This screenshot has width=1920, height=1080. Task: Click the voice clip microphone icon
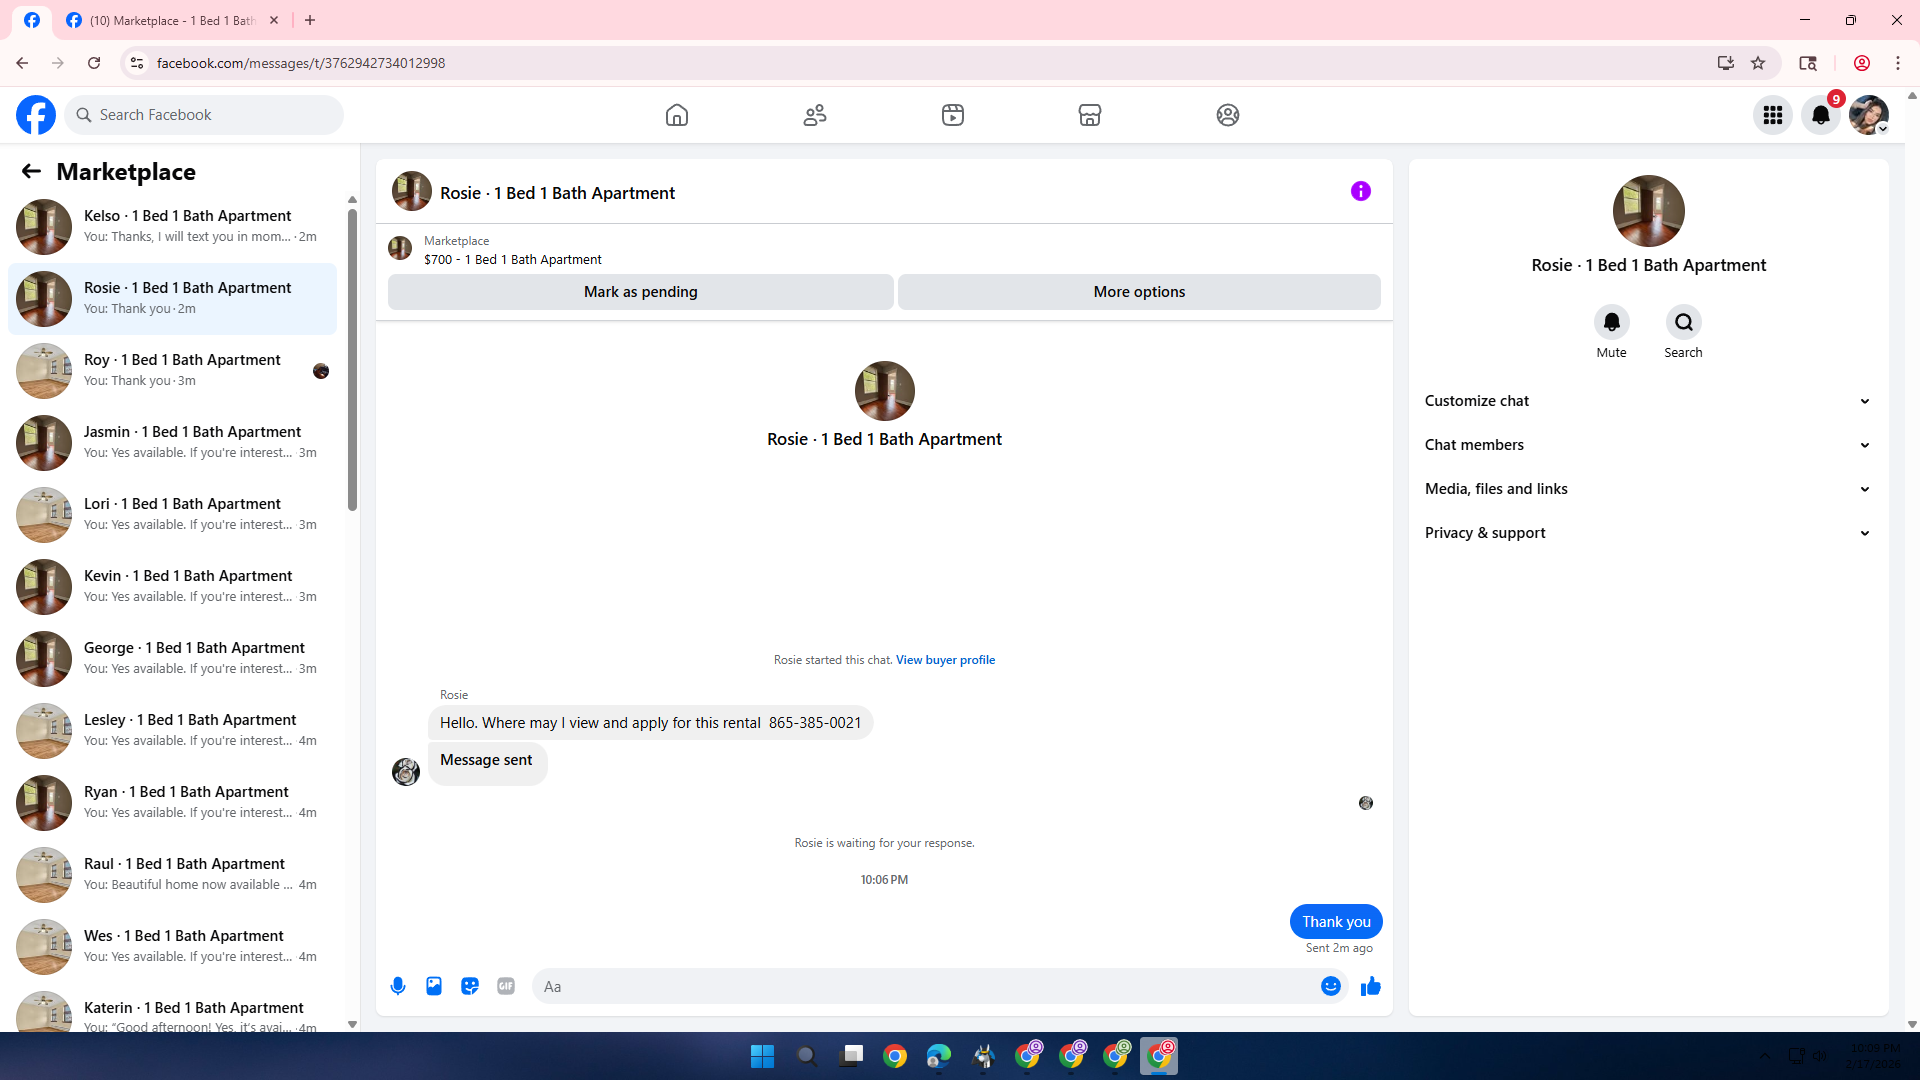click(398, 986)
